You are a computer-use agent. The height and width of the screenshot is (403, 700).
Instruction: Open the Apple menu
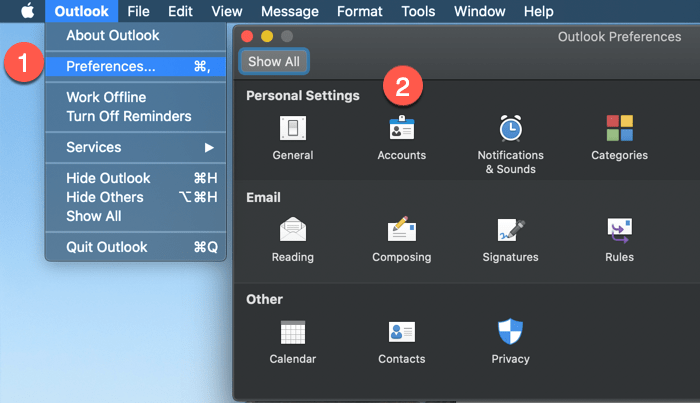[x=27, y=12]
